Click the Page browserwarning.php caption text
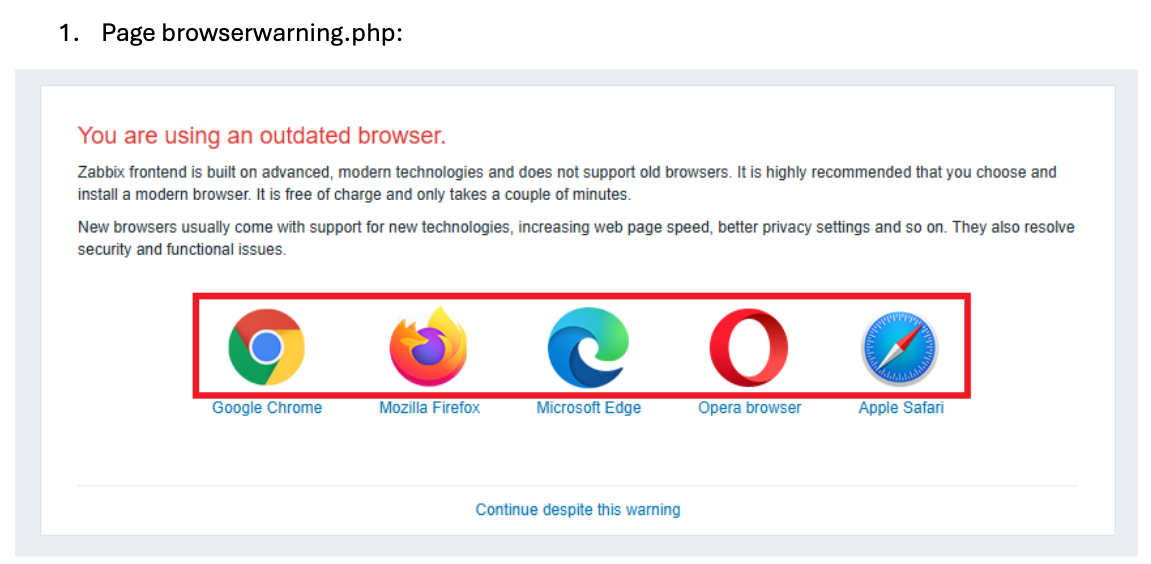 pyautogui.click(x=252, y=33)
